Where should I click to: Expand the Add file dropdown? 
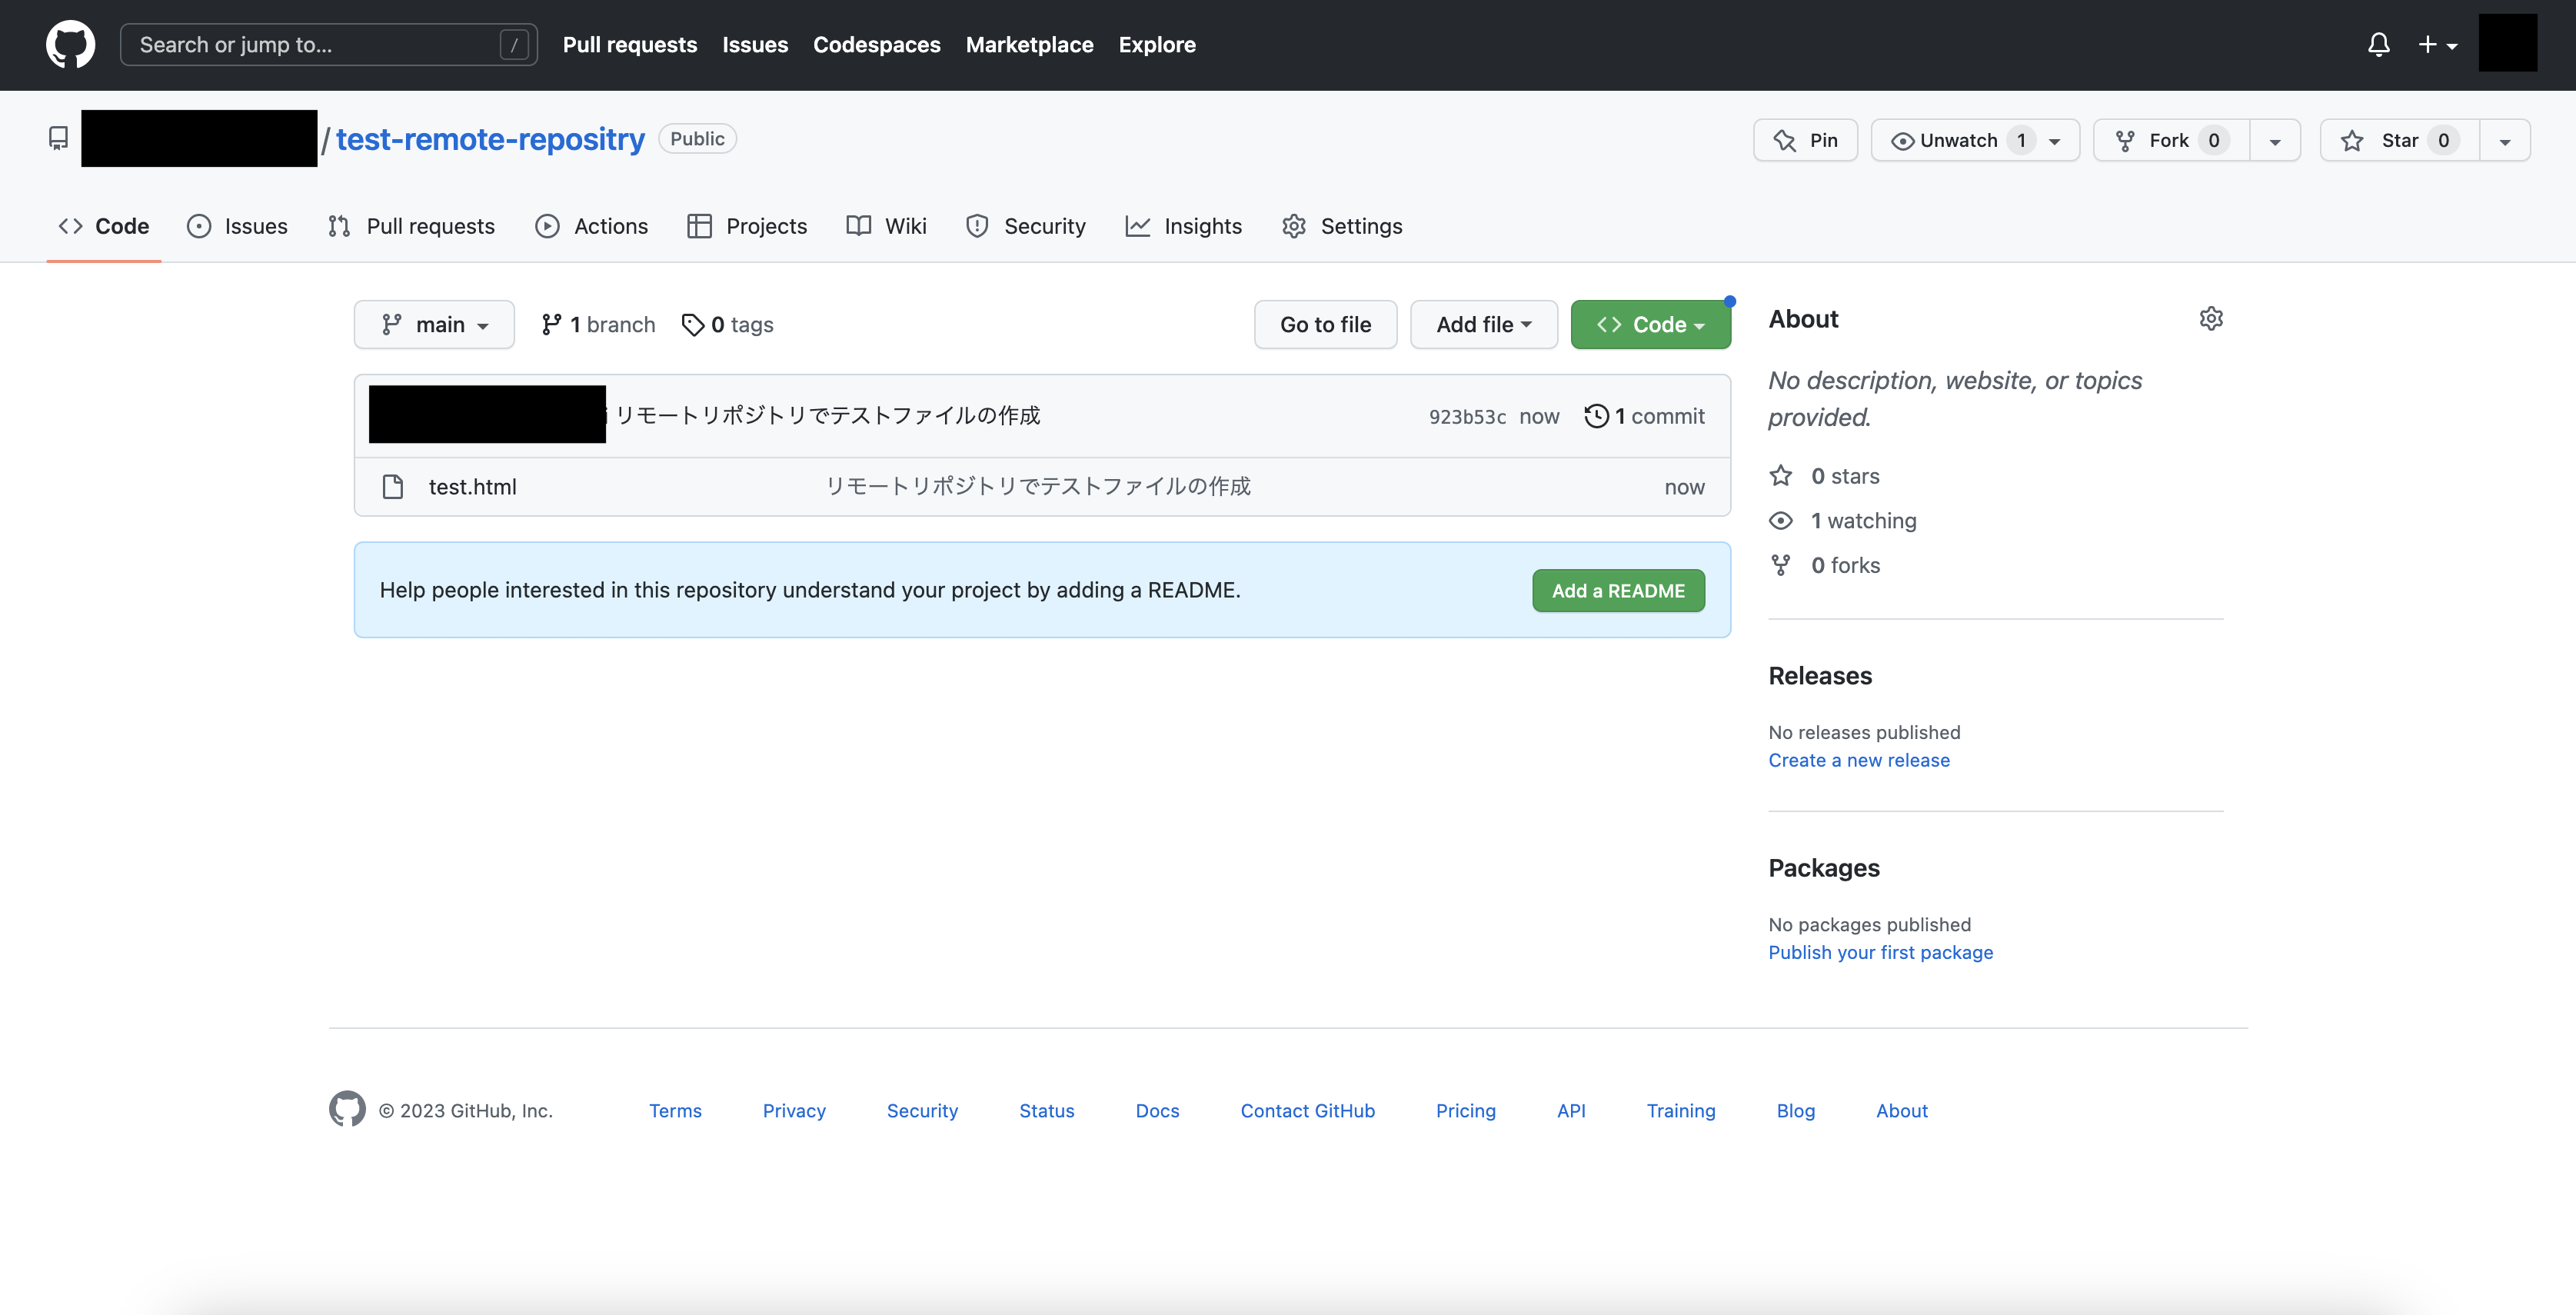pos(1484,324)
